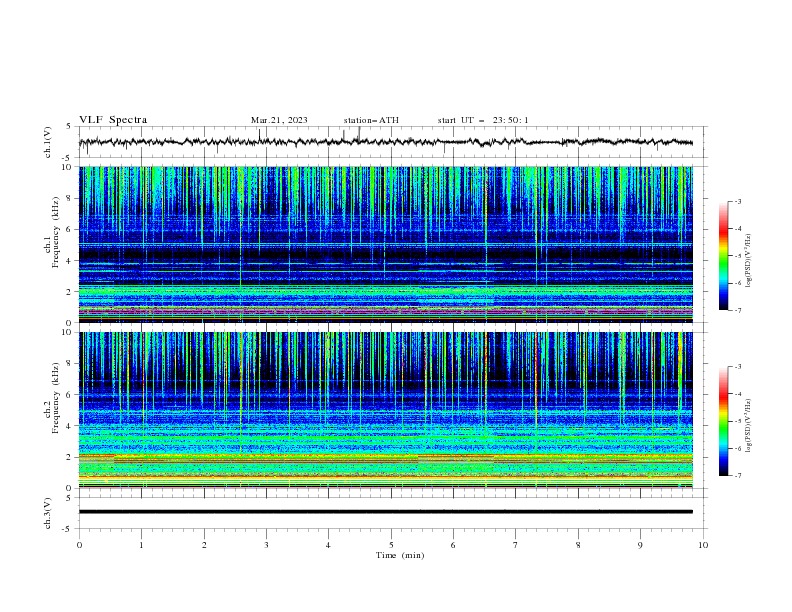Click the "ch.1(V)" axis label

click(48, 142)
